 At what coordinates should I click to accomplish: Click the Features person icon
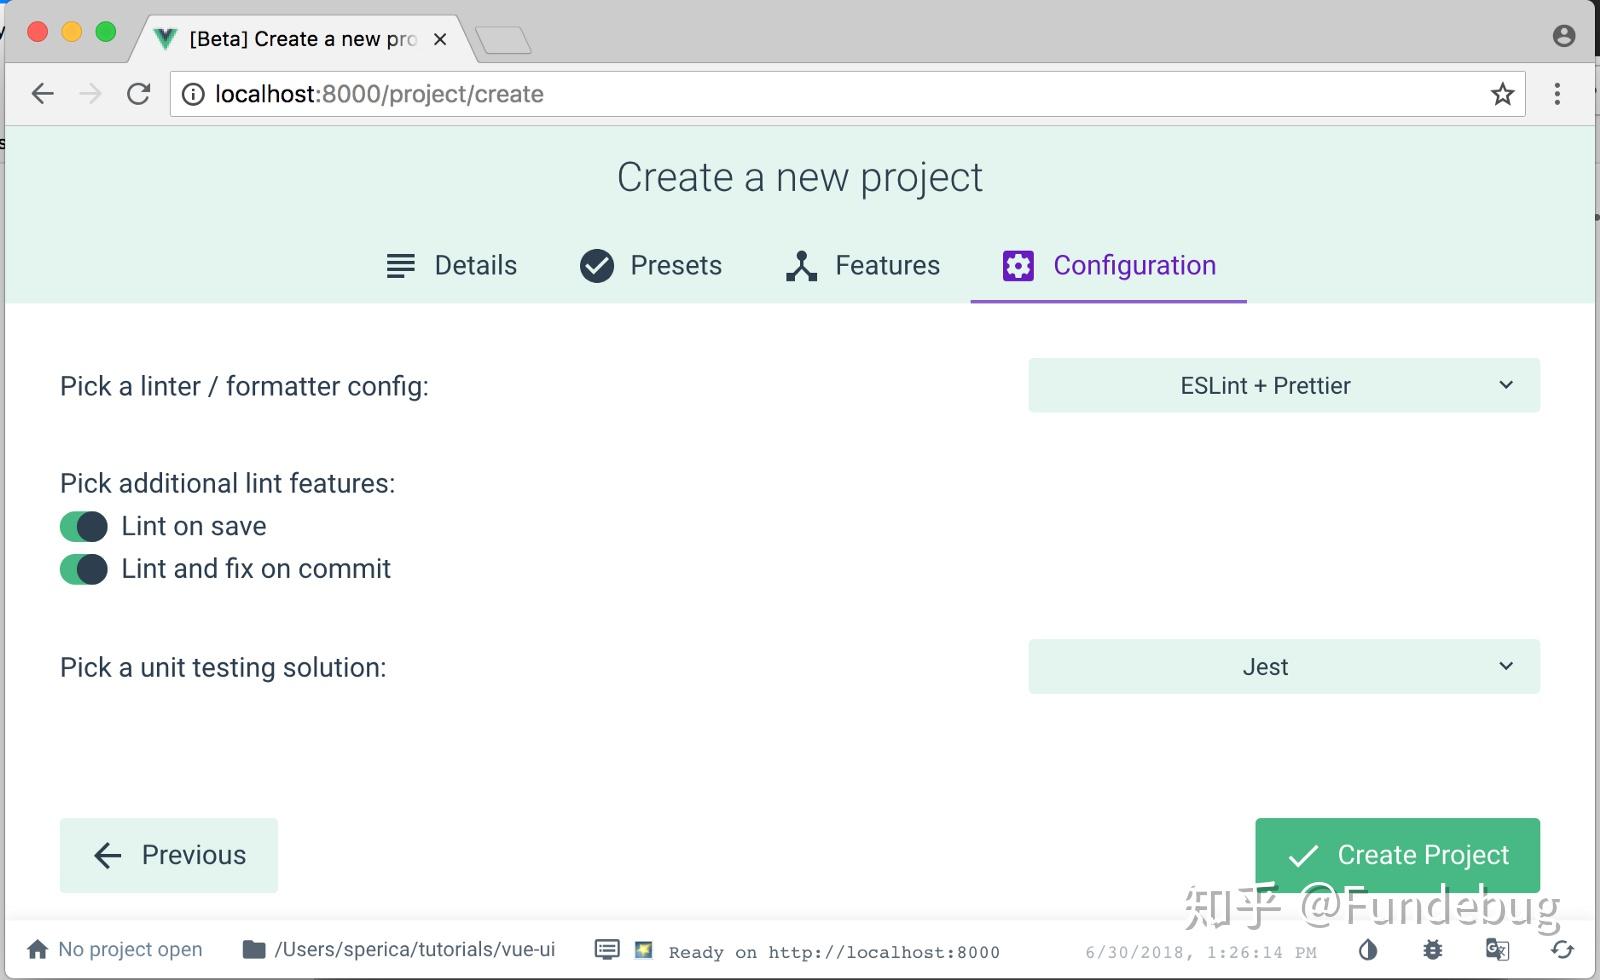(801, 265)
